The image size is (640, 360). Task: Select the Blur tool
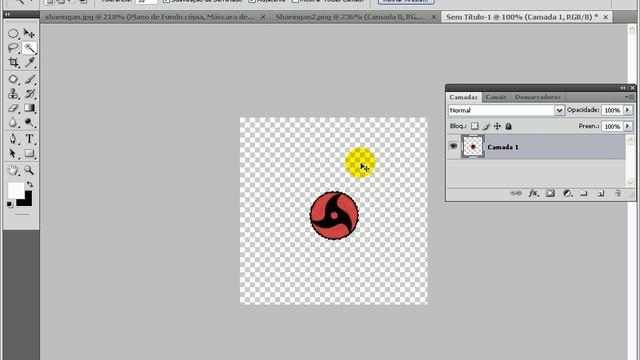(13, 122)
